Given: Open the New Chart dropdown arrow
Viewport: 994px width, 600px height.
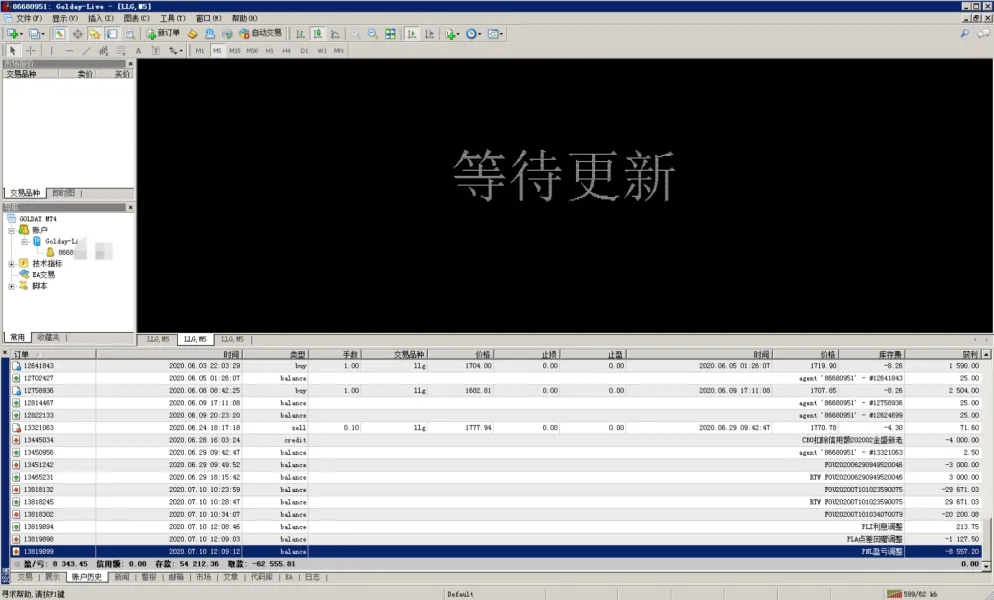Looking at the screenshot, I should 22,34.
